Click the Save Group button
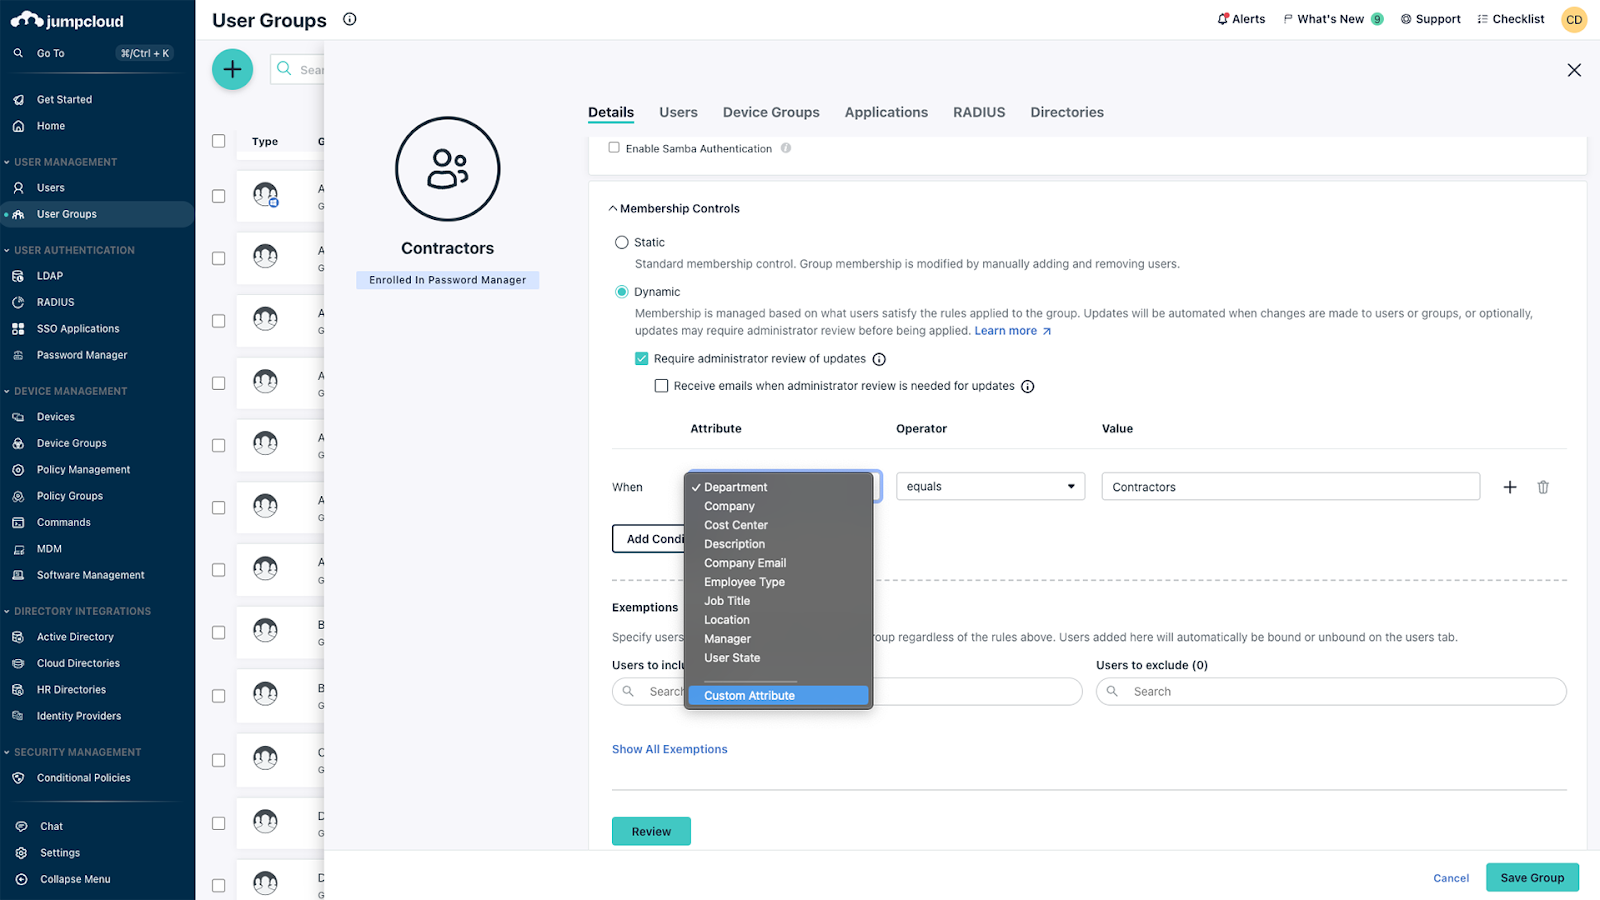 1532,878
